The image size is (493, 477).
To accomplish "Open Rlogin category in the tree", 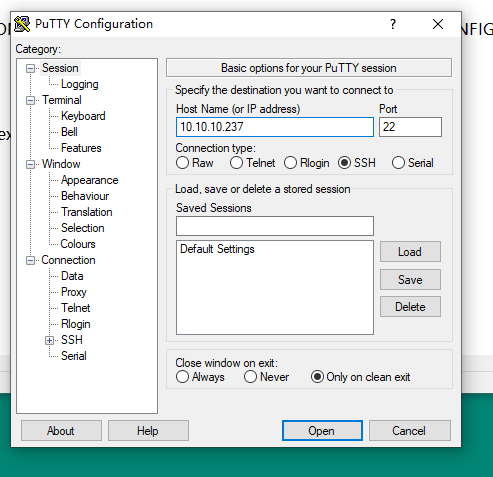I will [76, 324].
